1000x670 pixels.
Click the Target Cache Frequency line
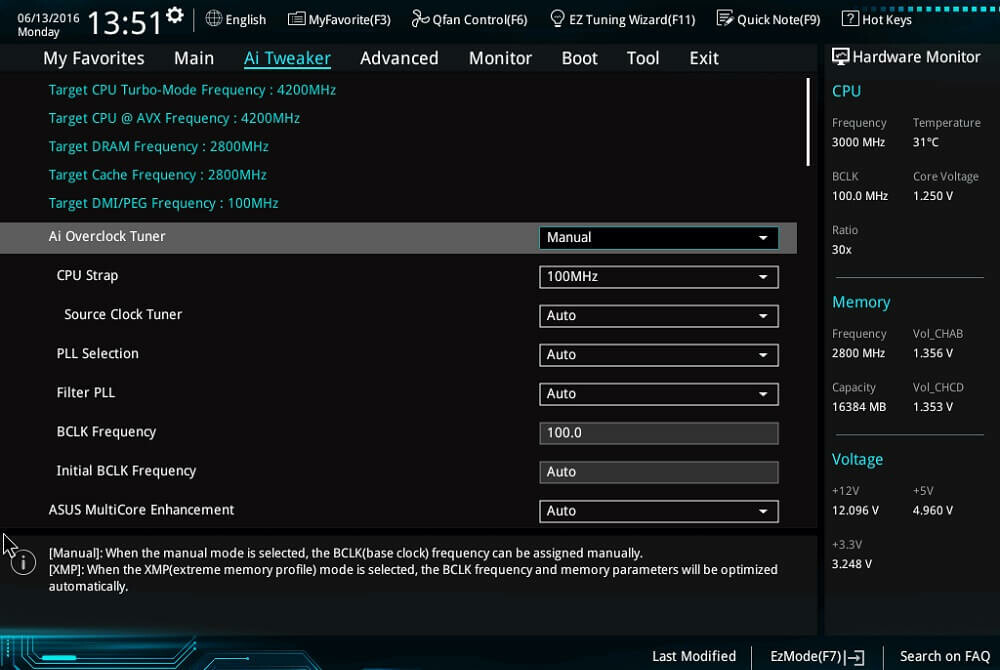(158, 175)
